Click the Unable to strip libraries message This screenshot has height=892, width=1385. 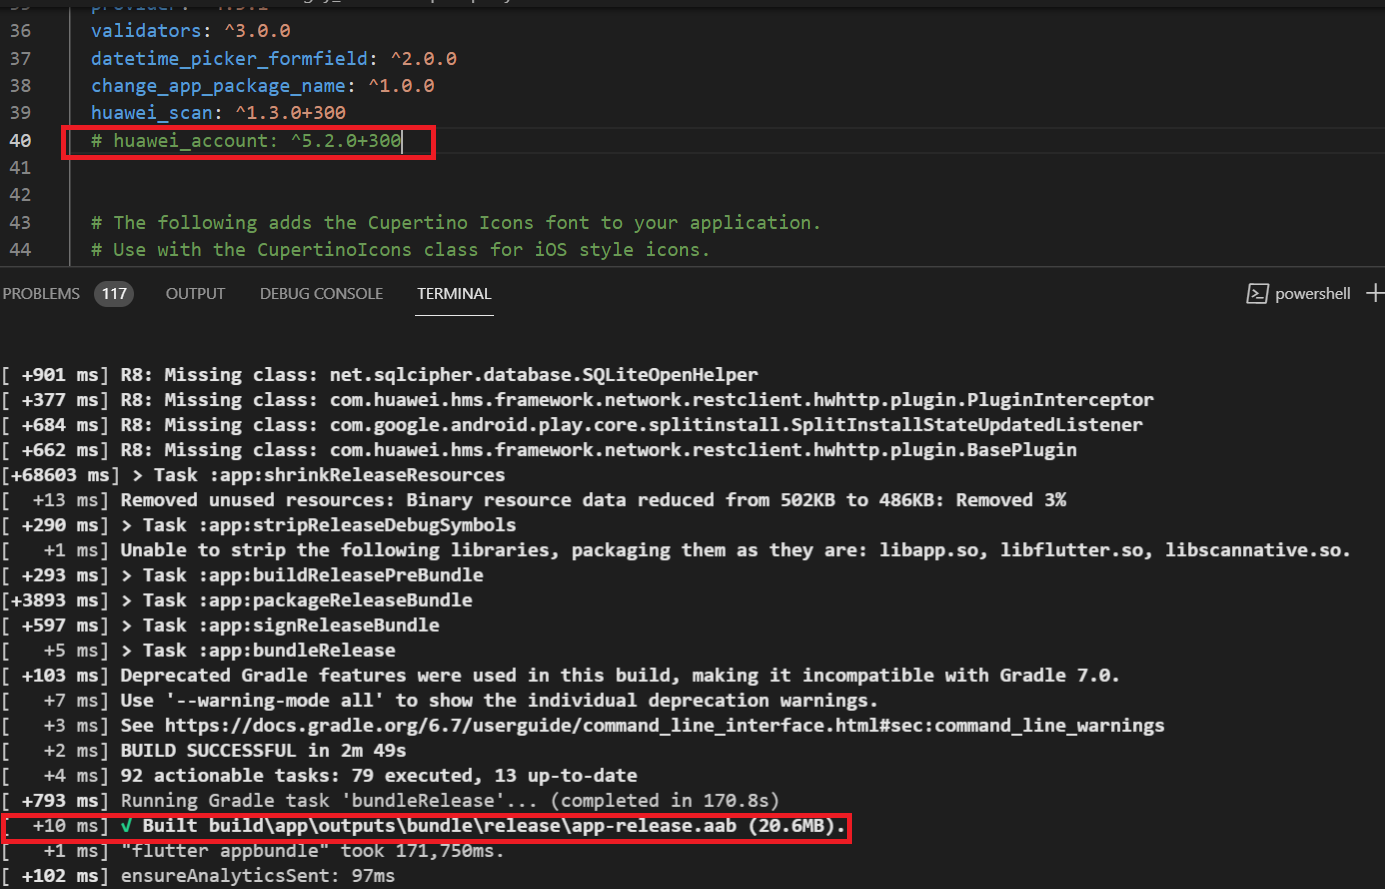click(x=676, y=550)
